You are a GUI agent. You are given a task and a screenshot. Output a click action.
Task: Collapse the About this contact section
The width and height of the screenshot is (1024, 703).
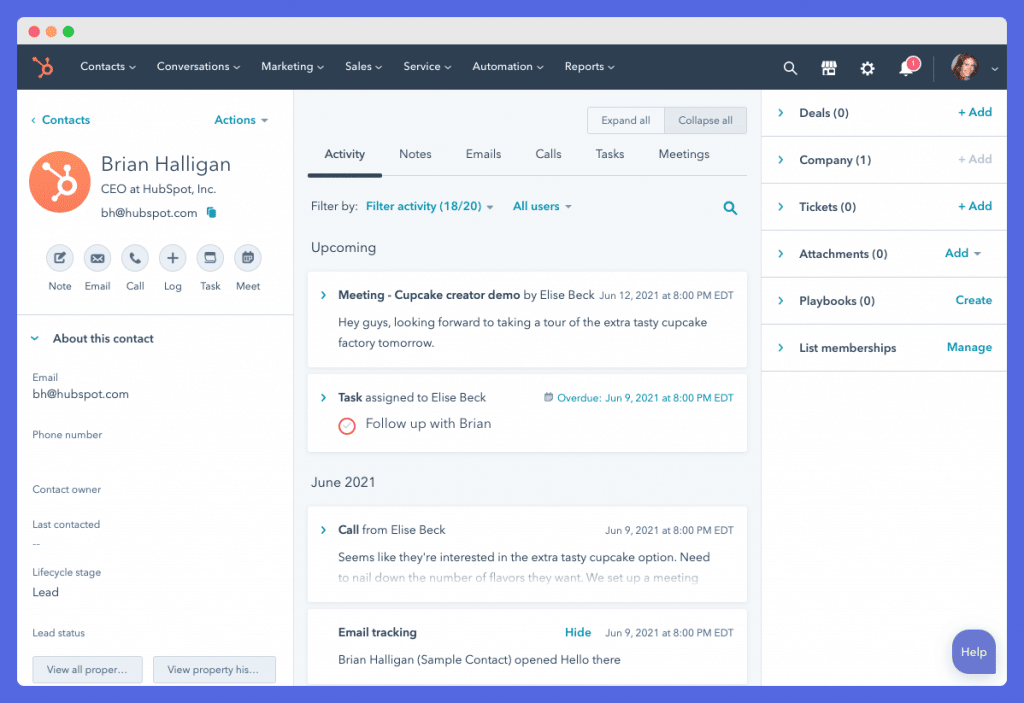point(35,338)
